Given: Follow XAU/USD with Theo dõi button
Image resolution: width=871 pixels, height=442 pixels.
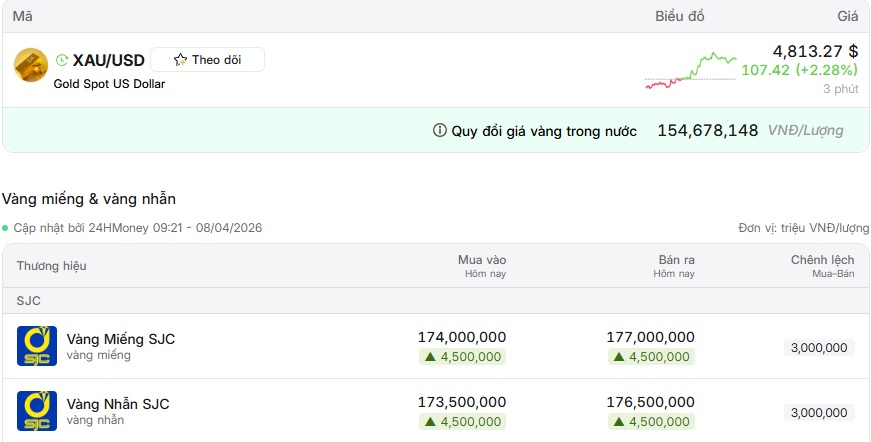Looking at the screenshot, I should click(x=207, y=60).
